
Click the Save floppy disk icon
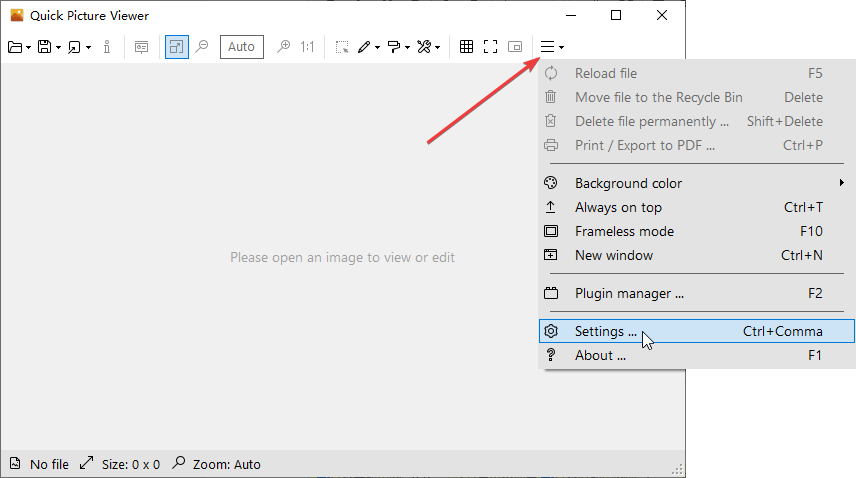(44, 47)
